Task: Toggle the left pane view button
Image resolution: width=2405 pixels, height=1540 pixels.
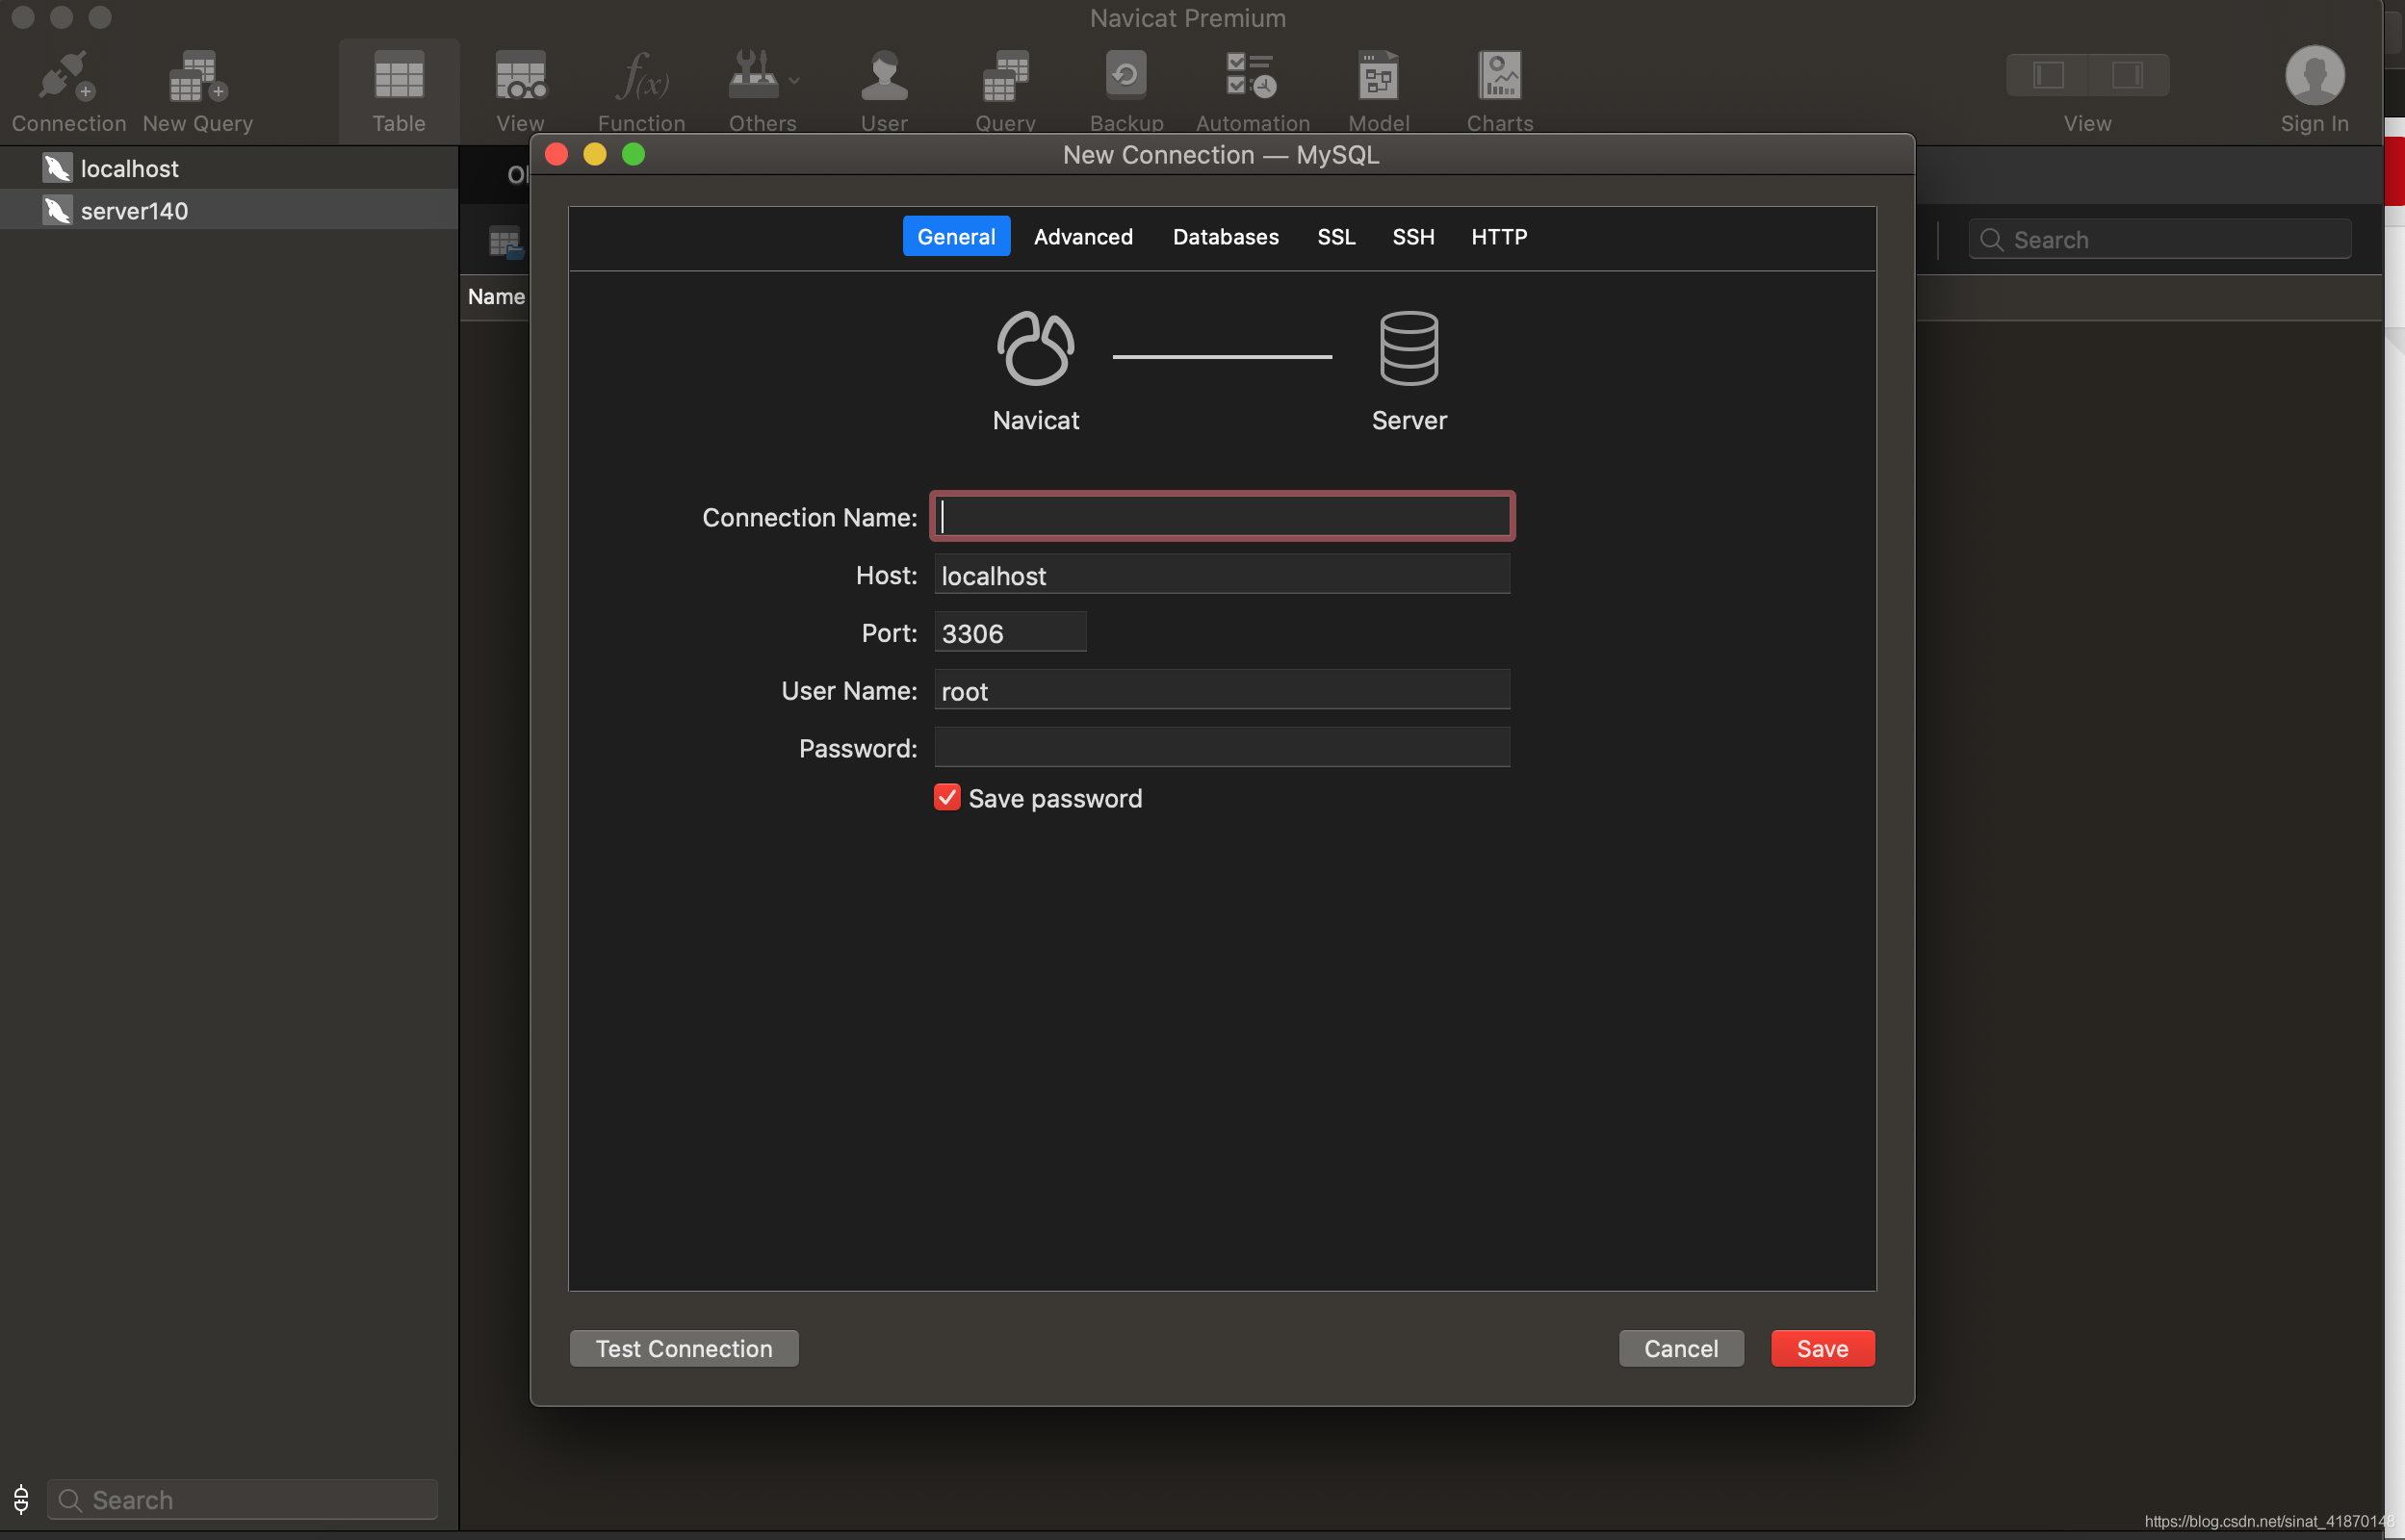Action: click(2048, 75)
